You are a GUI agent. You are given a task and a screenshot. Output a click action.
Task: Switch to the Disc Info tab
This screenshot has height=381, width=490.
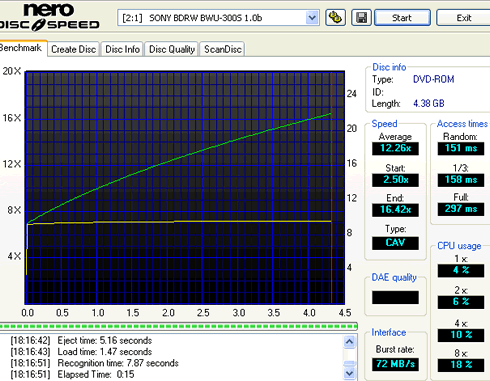[122, 49]
